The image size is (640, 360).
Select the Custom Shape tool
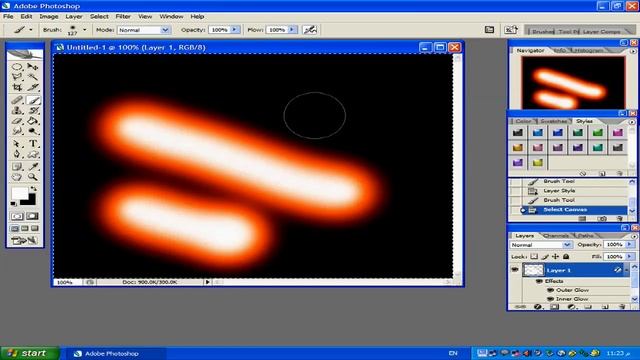point(33,154)
